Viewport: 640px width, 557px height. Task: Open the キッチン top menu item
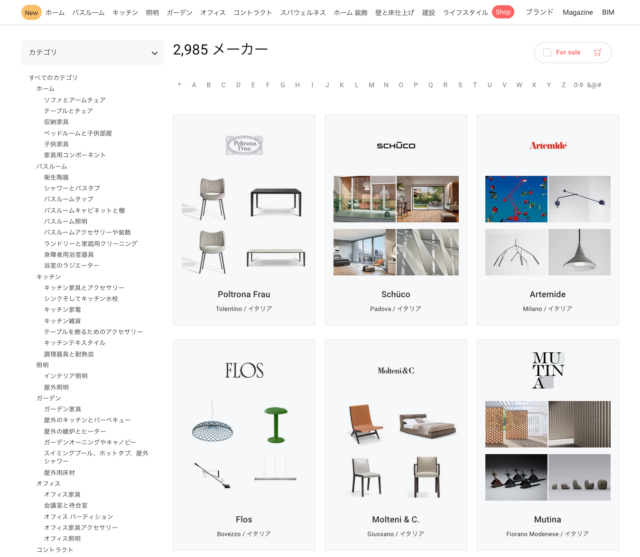[125, 13]
